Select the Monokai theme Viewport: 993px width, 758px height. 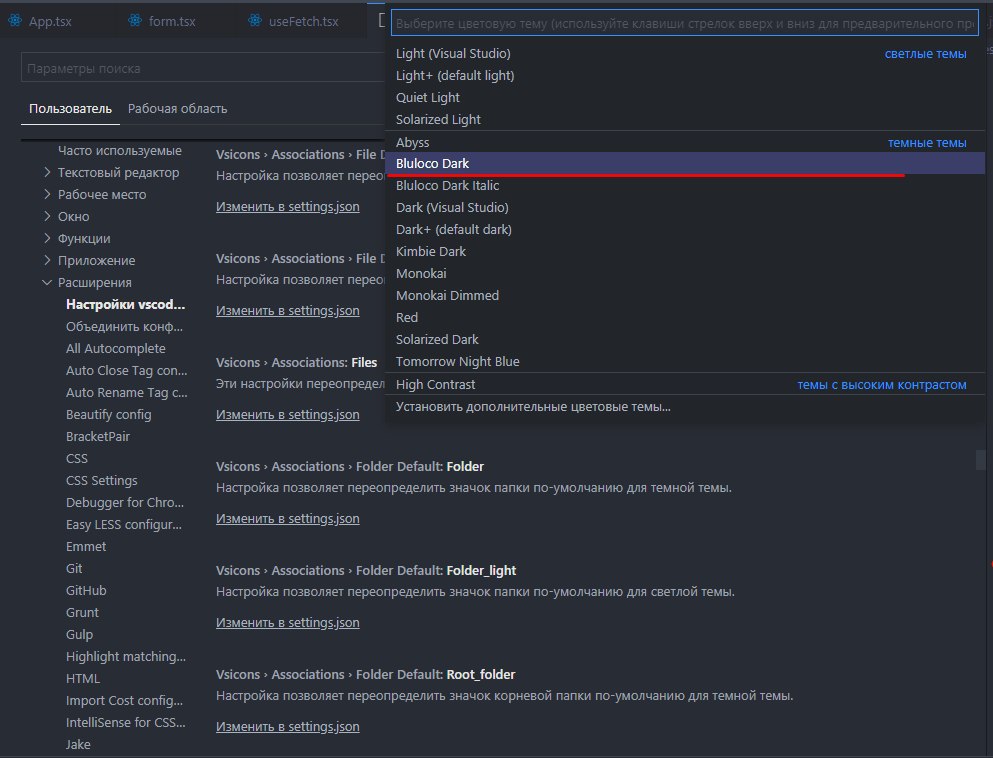pos(685,274)
